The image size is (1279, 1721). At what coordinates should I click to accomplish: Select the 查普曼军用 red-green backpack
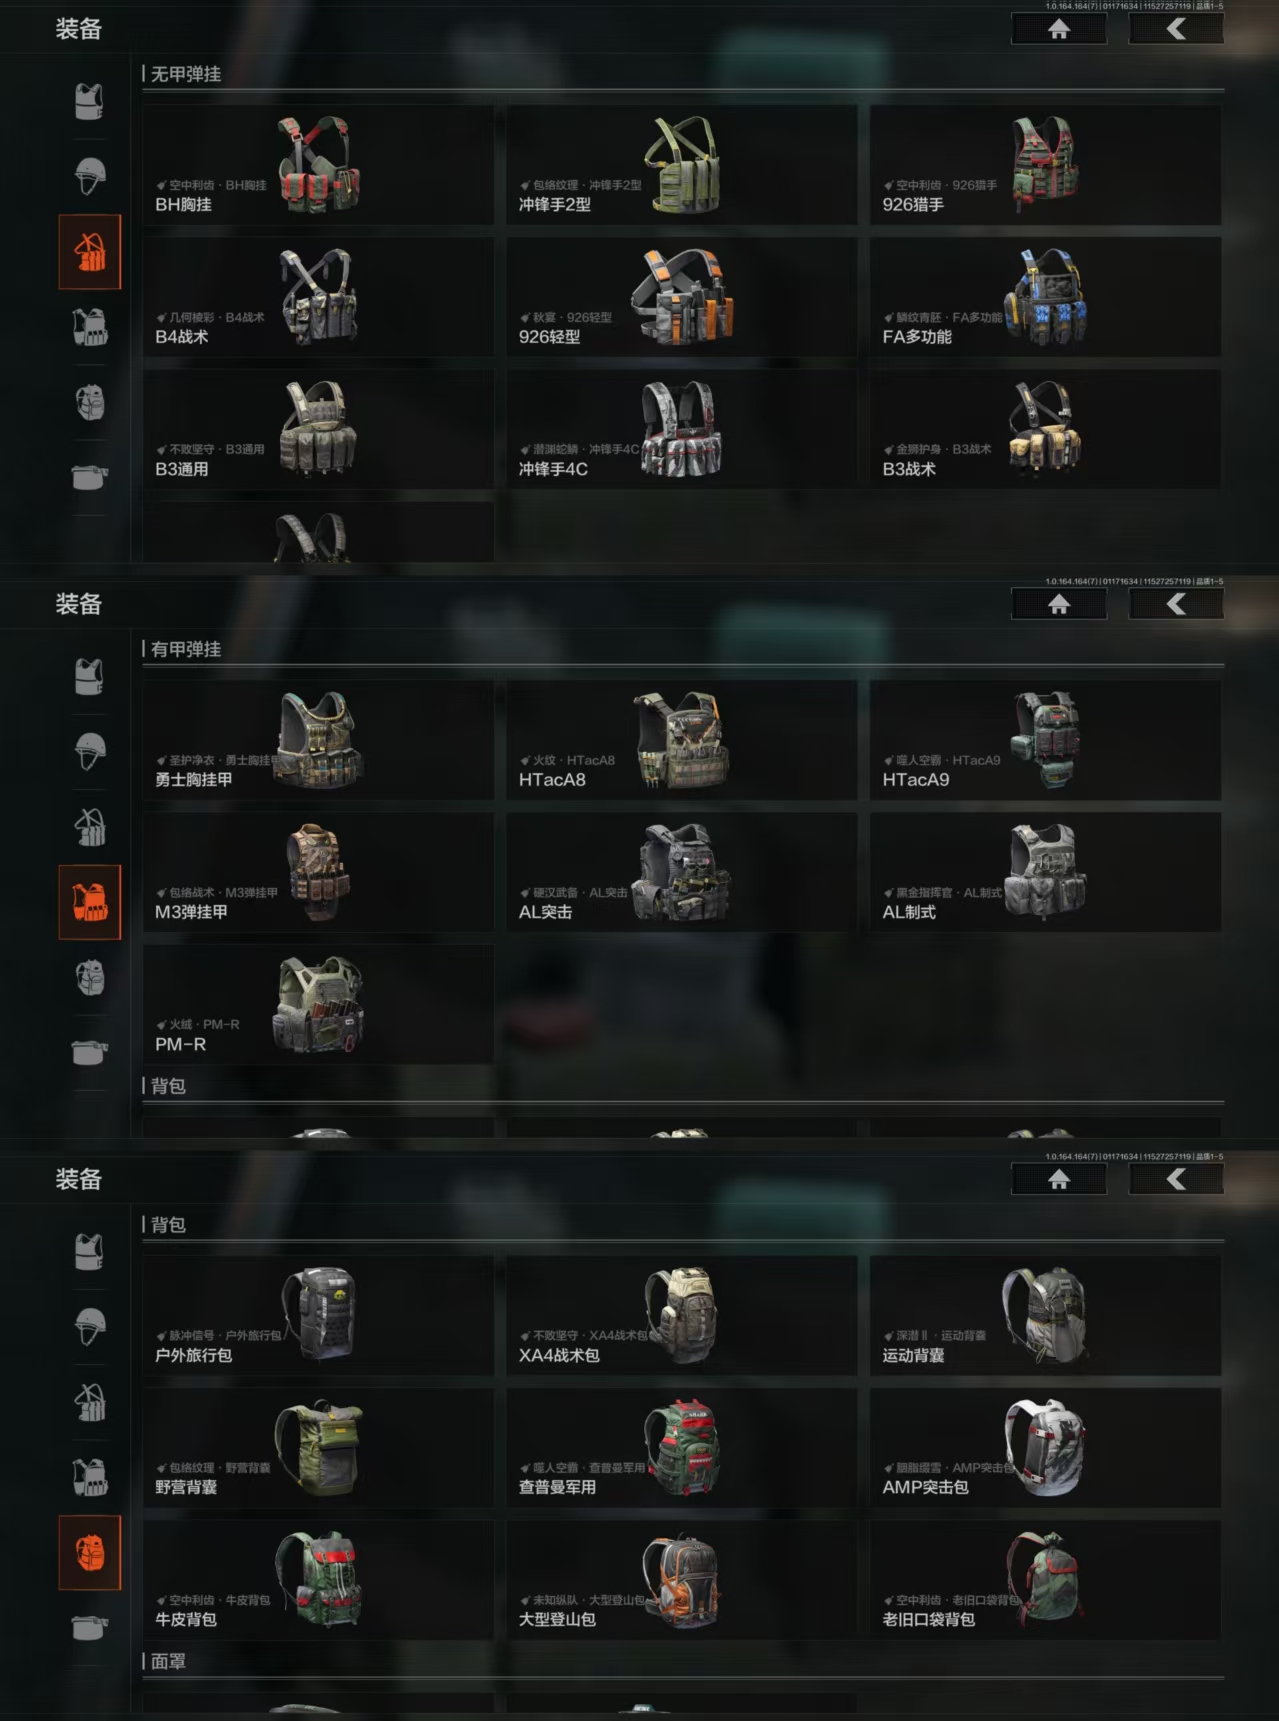pyautogui.click(x=682, y=1447)
